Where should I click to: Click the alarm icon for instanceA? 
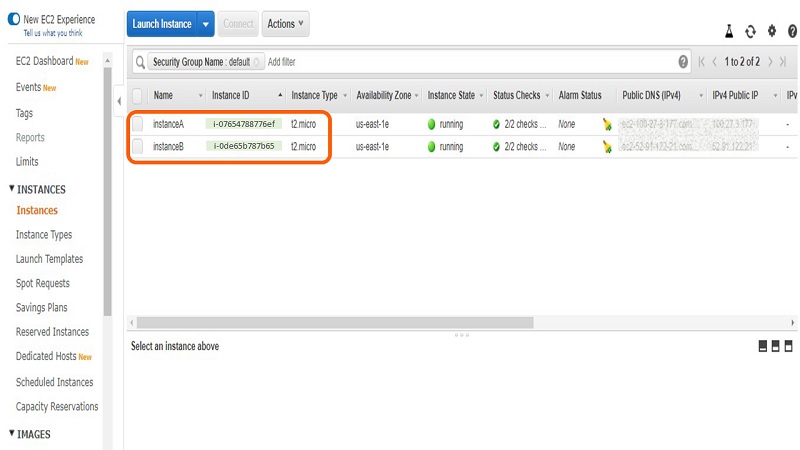click(607, 125)
